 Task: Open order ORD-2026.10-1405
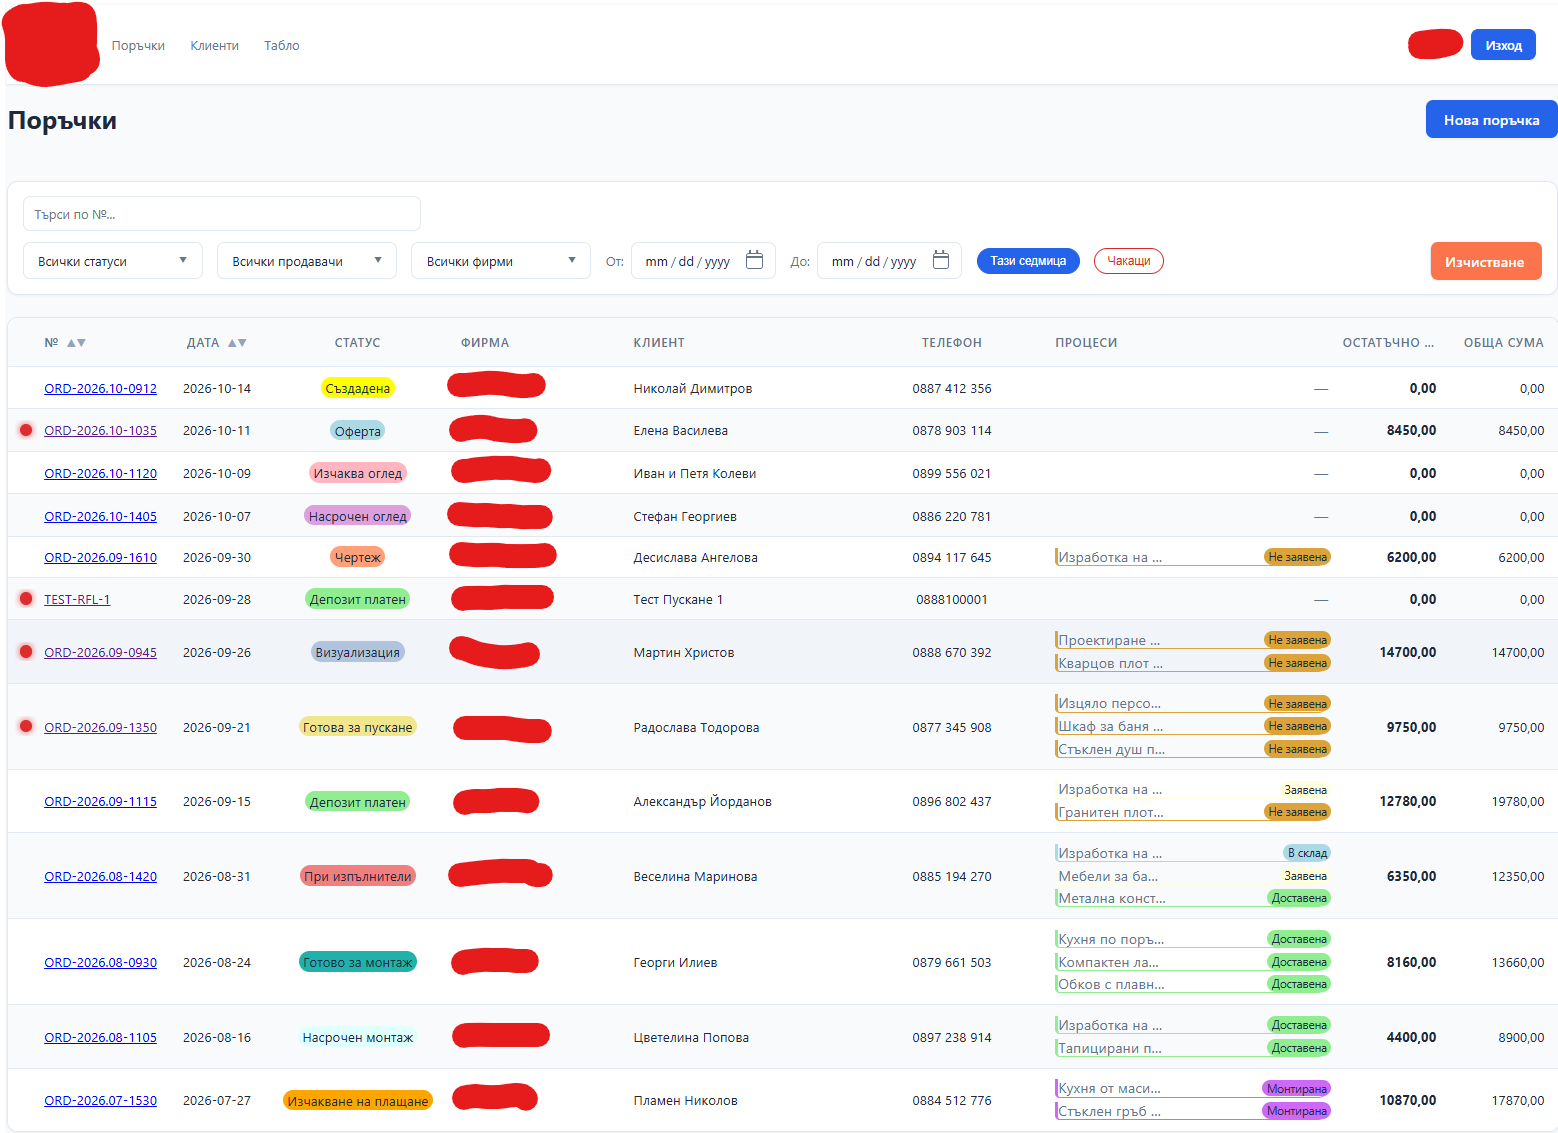point(100,517)
